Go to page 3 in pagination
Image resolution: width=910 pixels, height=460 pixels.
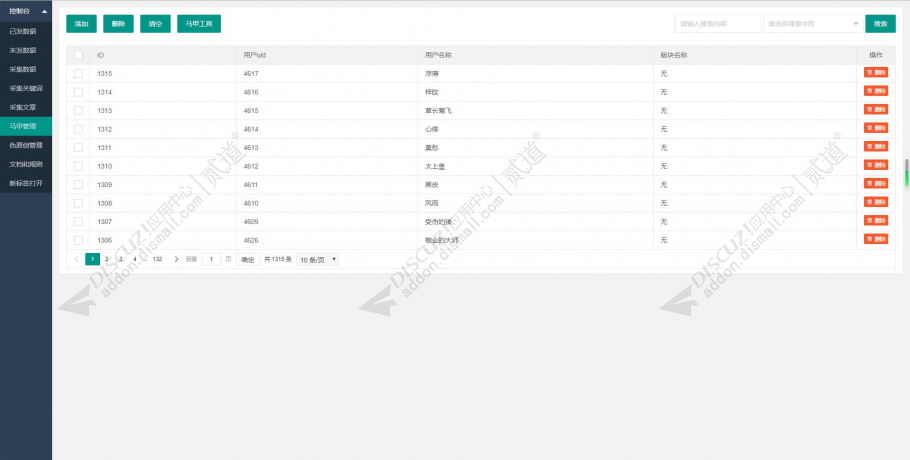(121, 259)
